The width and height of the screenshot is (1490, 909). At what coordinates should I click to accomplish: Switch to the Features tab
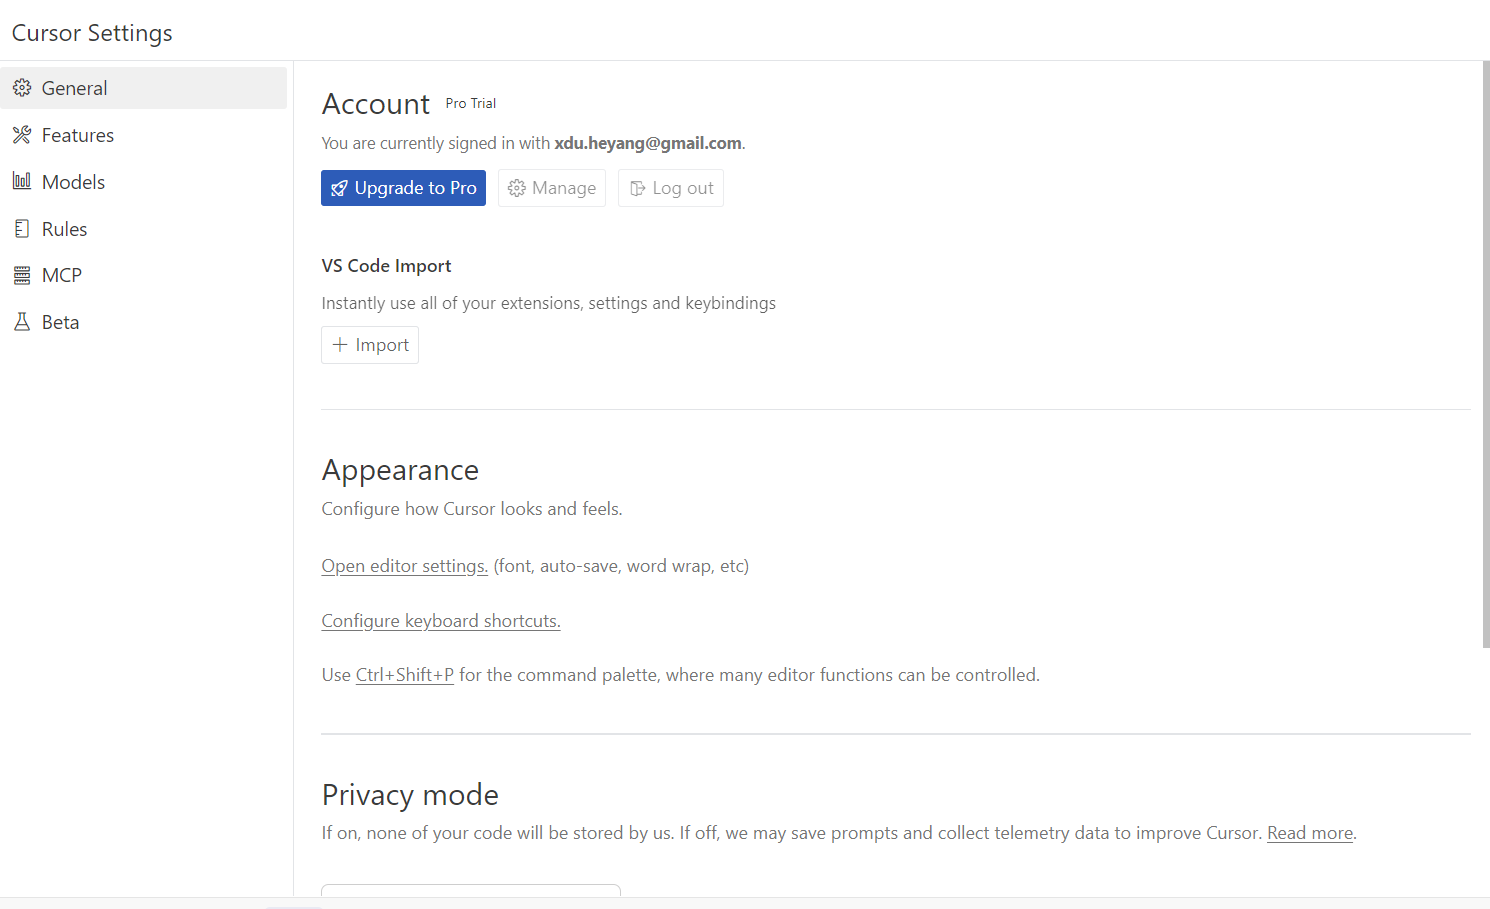[144, 135]
